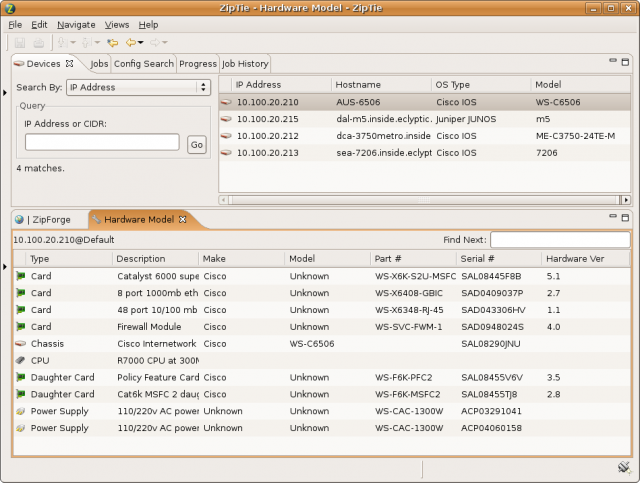This screenshot has height=483, width=640.
Task: Click the grayed Forward arrow icon
Action: (x=155, y=42)
